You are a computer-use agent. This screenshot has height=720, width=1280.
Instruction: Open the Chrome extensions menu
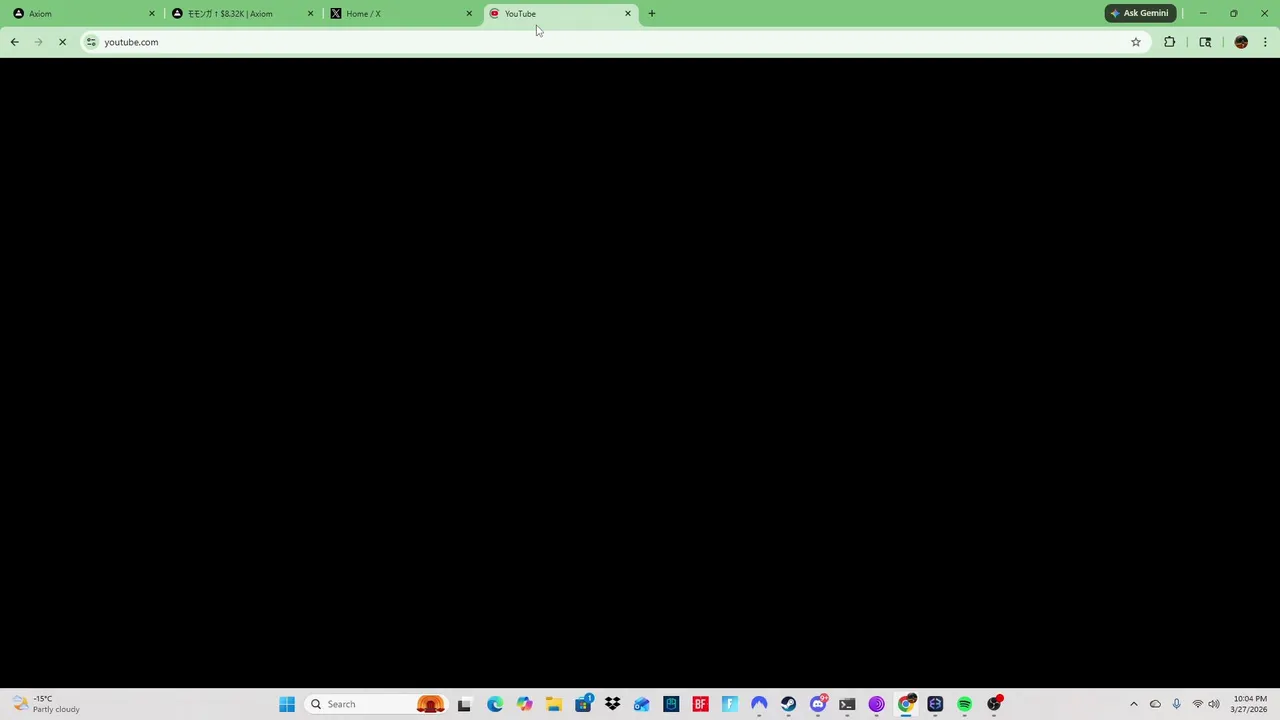(x=1169, y=42)
